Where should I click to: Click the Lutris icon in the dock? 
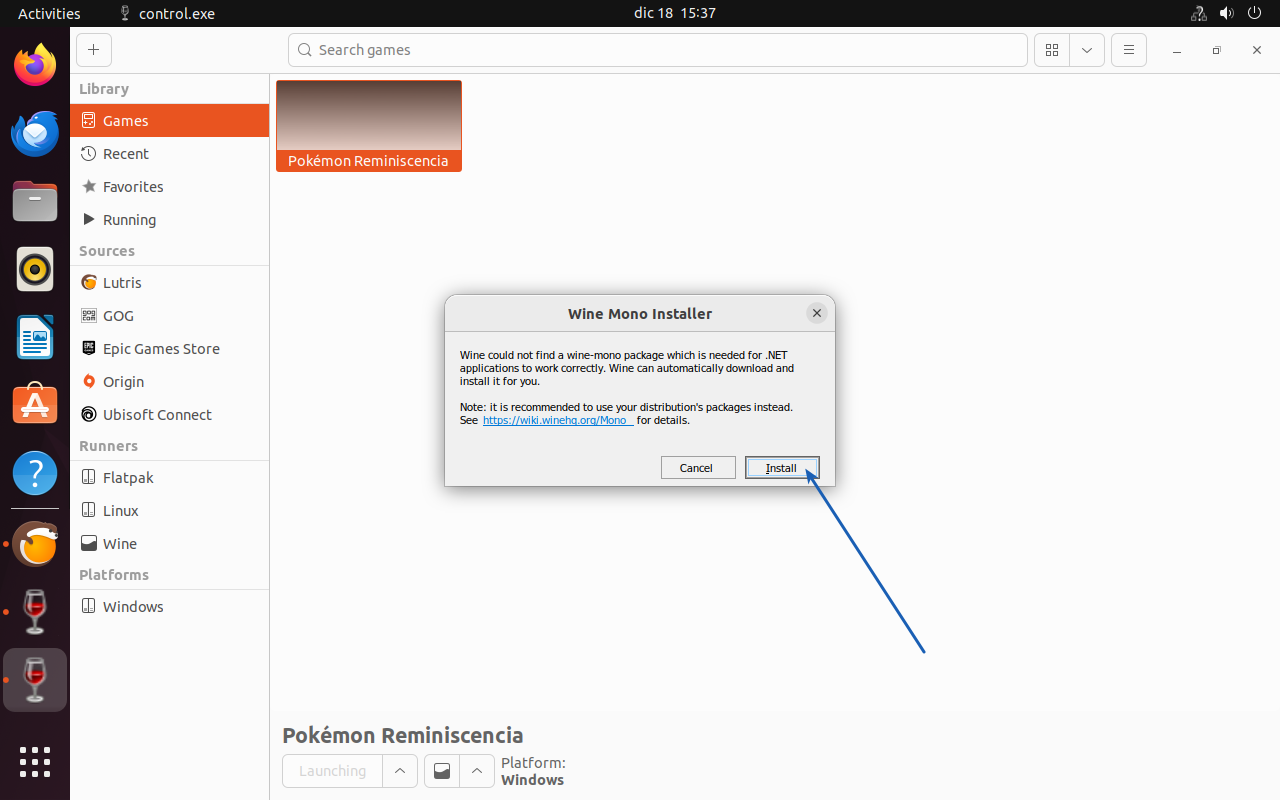click(35, 544)
